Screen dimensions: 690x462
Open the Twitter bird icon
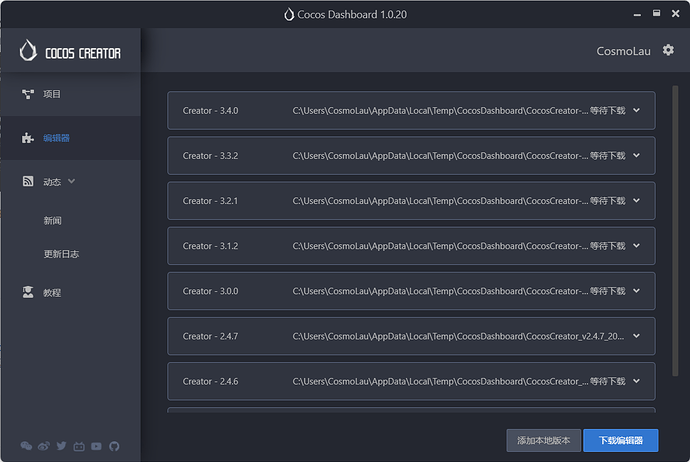click(61, 446)
